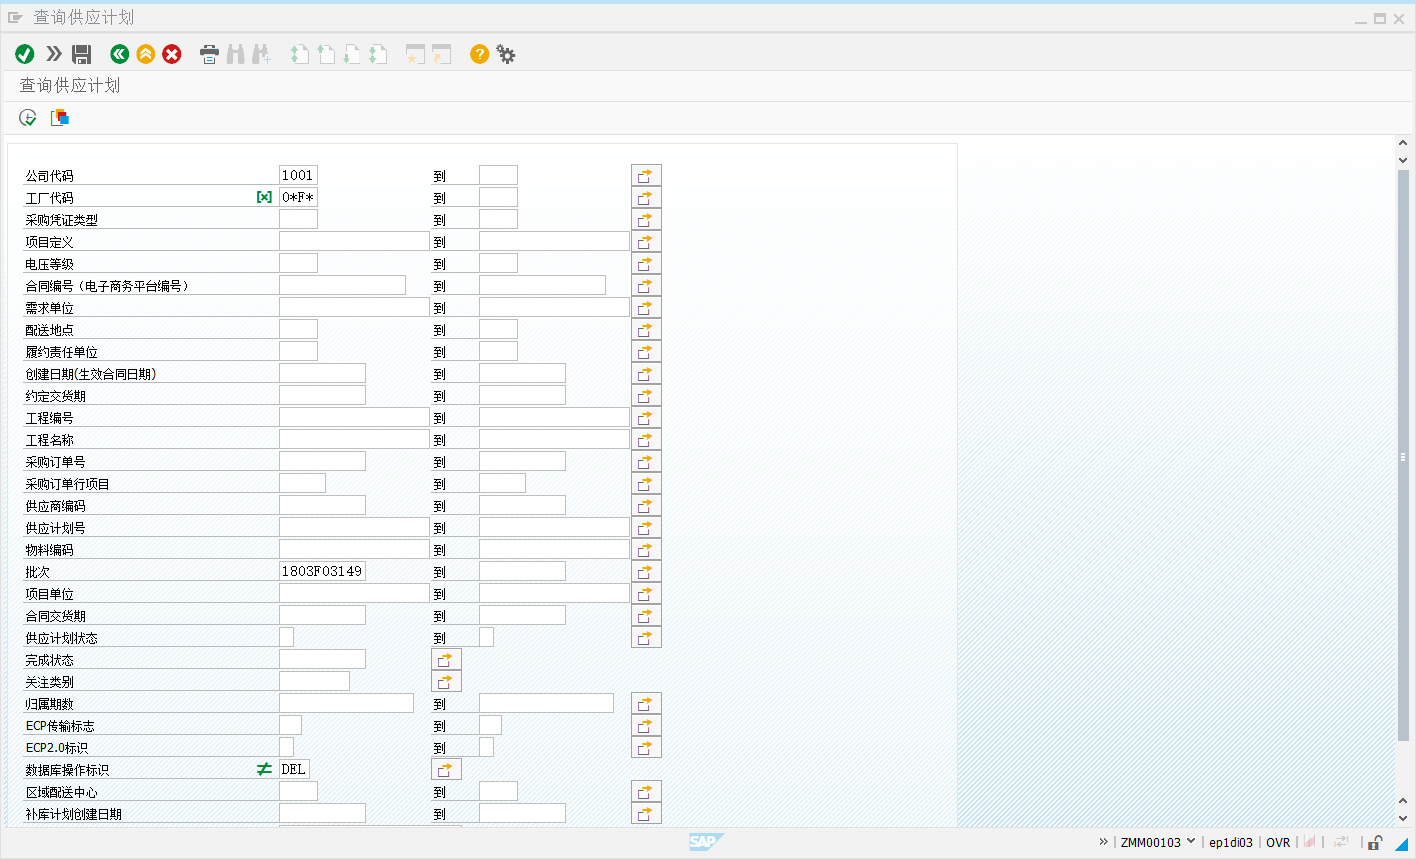Viewport: 1416px width, 859px height.
Task: Open the window menu icon in title bar
Action: (x=15, y=17)
